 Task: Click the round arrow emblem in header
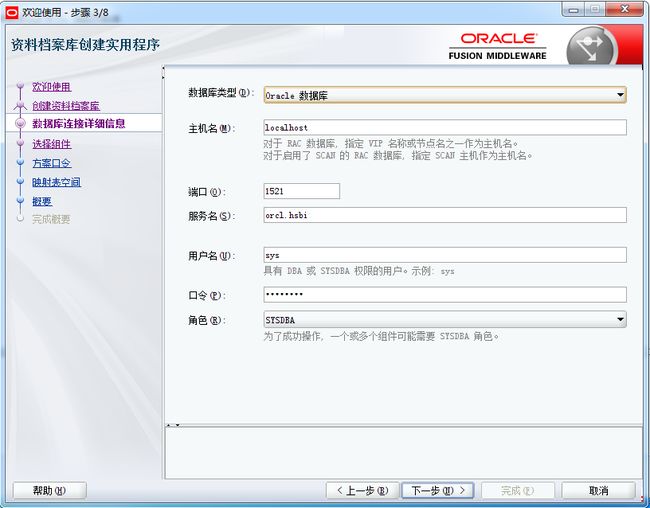coord(592,48)
